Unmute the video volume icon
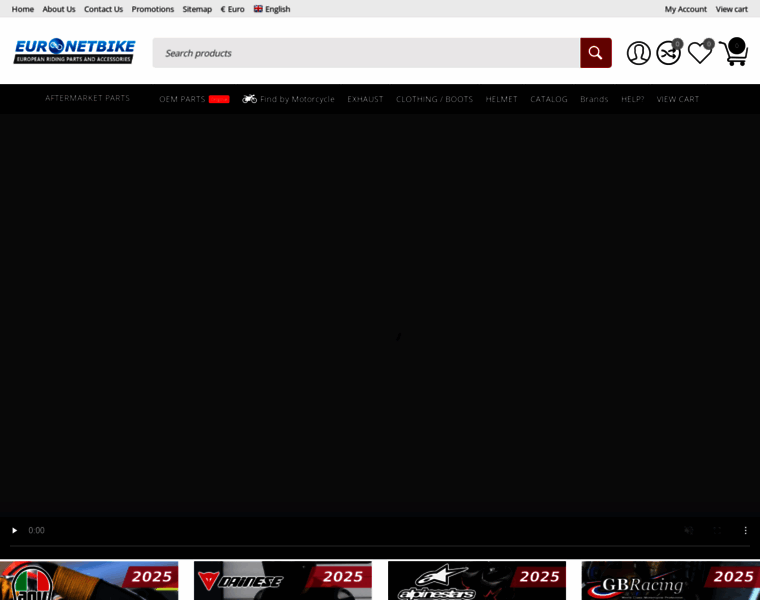The width and height of the screenshot is (760, 600). pos(688,530)
